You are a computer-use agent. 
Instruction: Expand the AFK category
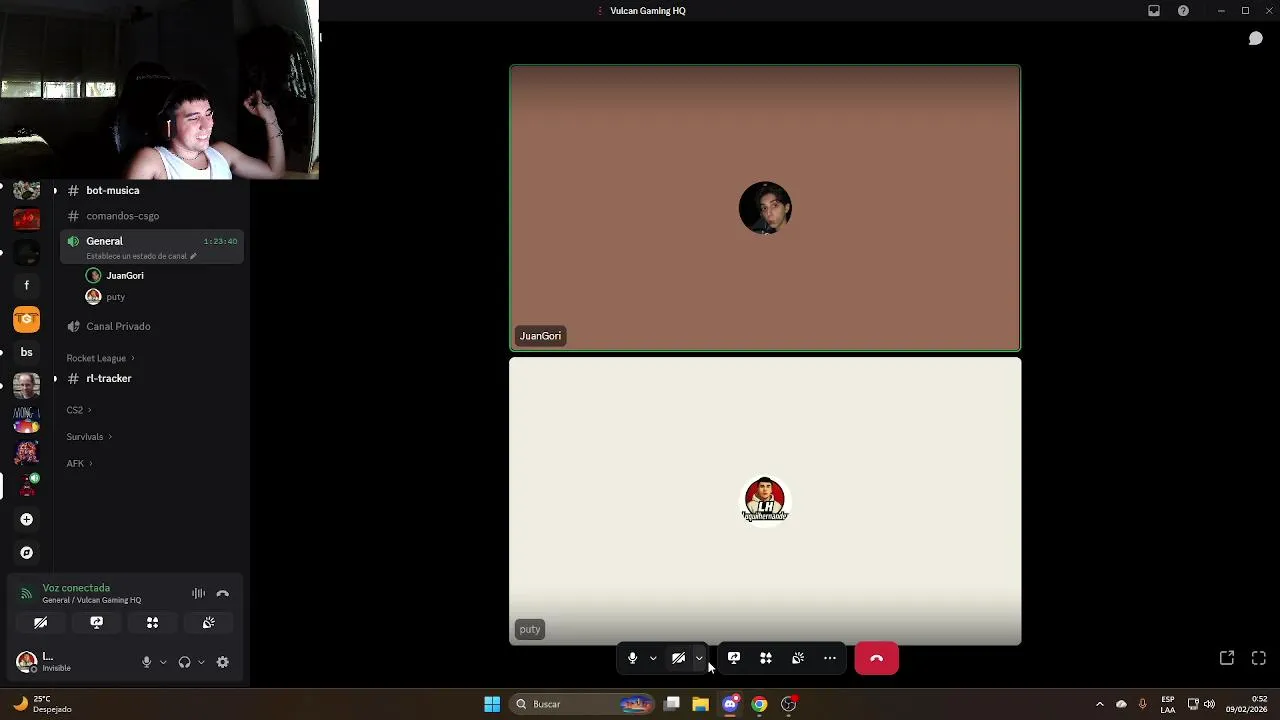click(79, 464)
